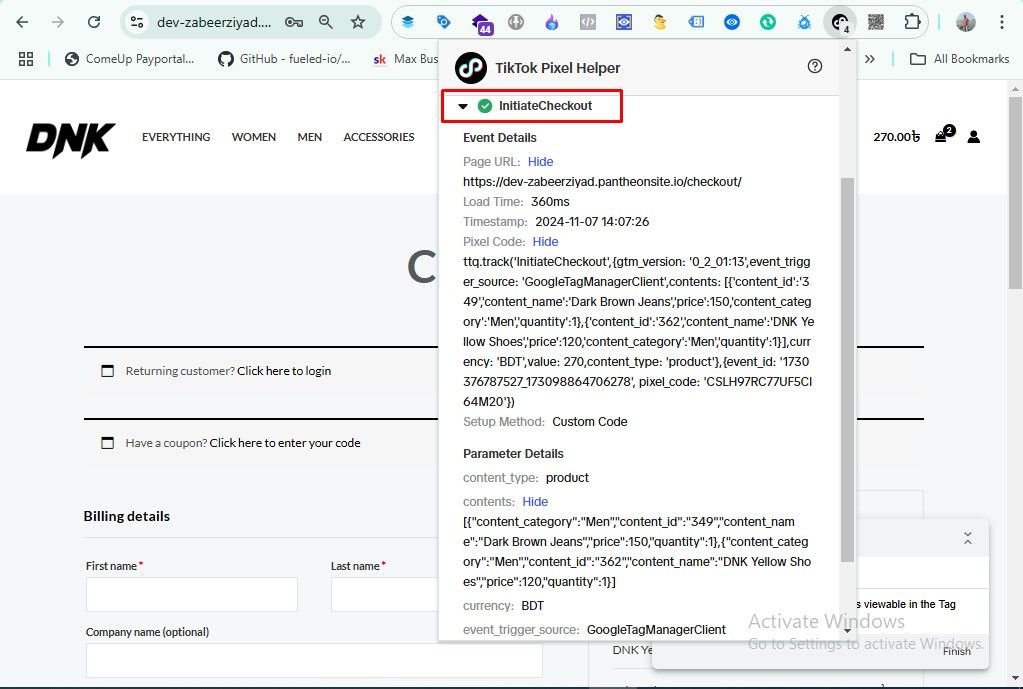Viewport: 1023px width, 689px height.
Task: Open site information icon in address bar
Action: (x=136, y=22)
